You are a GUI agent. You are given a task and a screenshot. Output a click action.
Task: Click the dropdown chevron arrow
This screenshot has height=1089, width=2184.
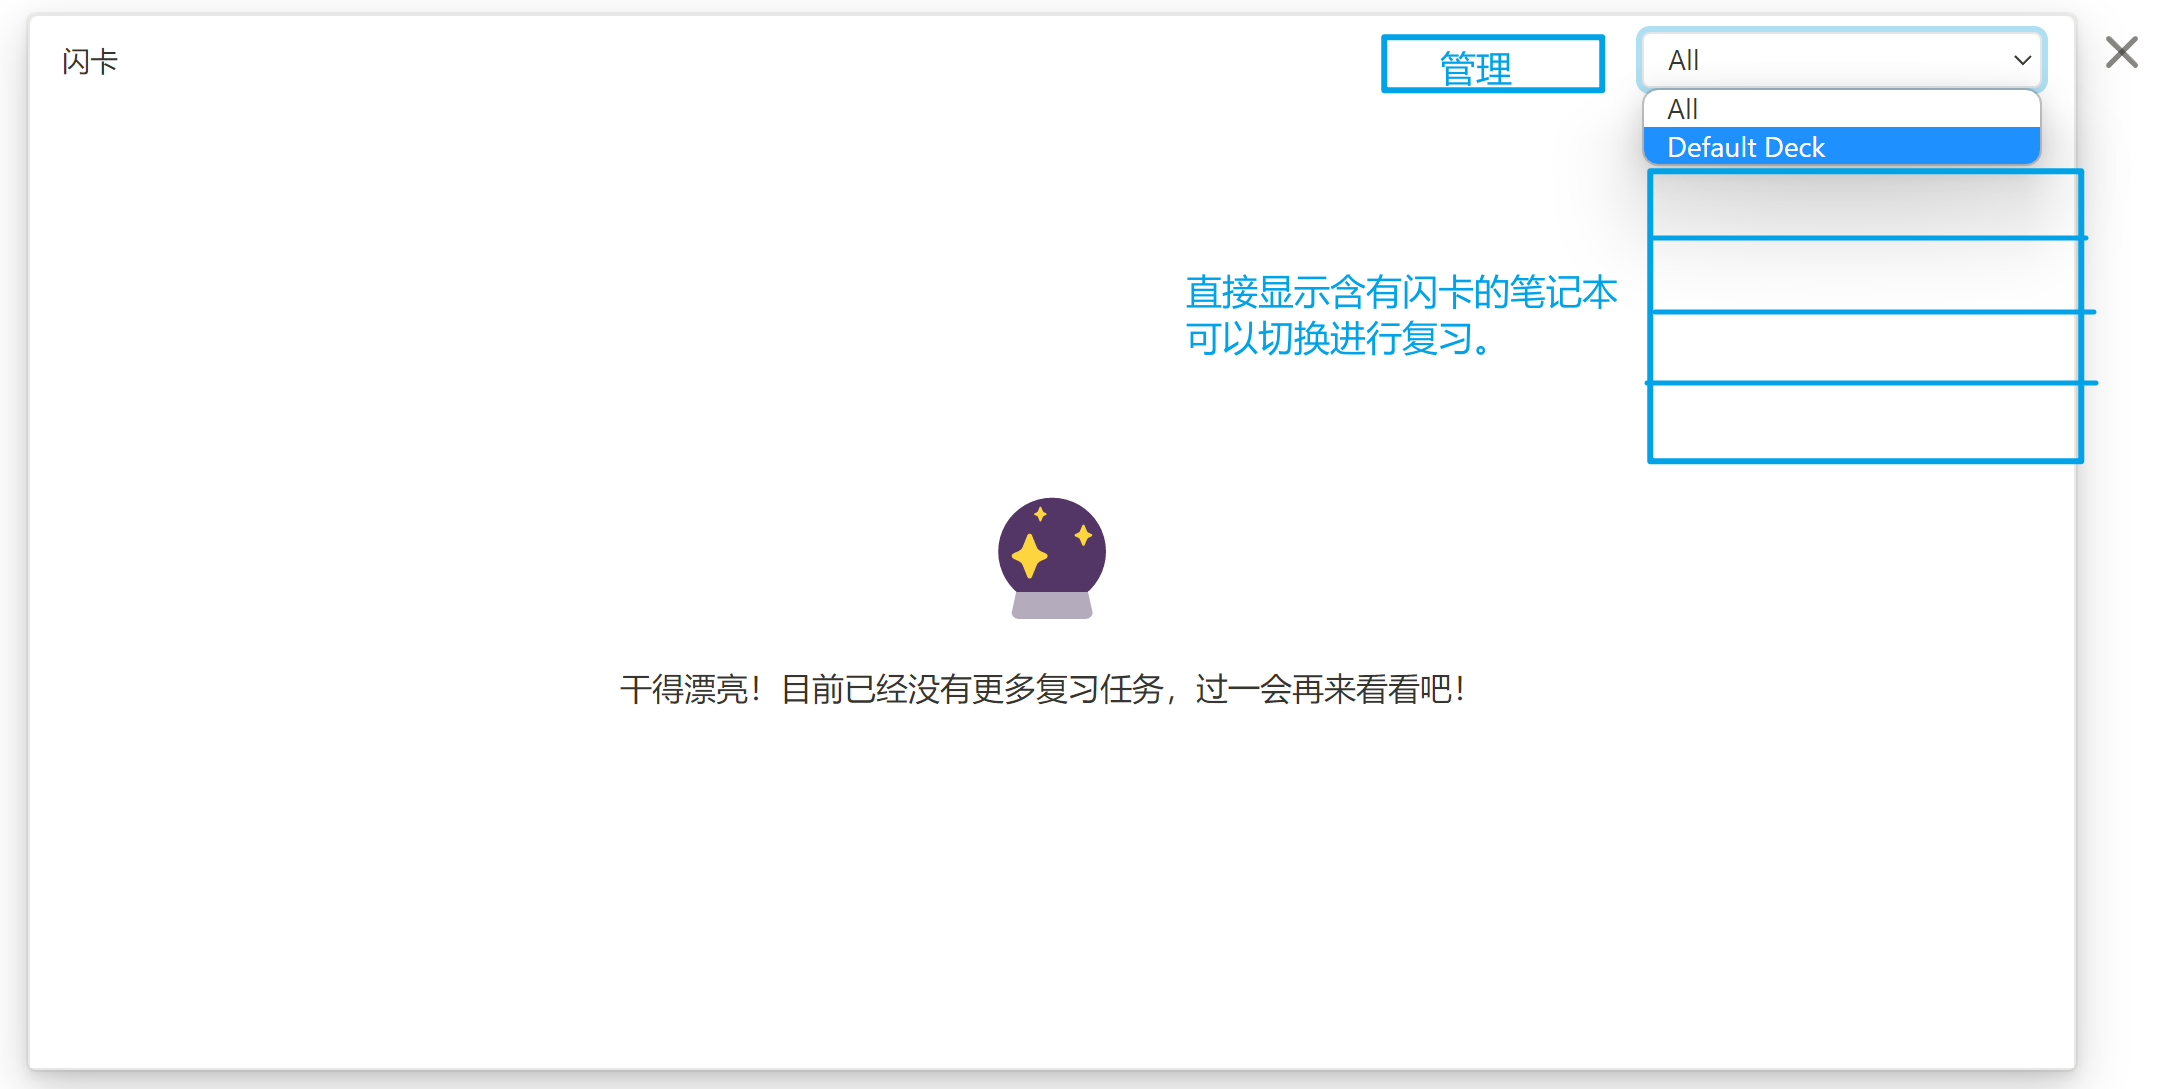point(2023,60)
